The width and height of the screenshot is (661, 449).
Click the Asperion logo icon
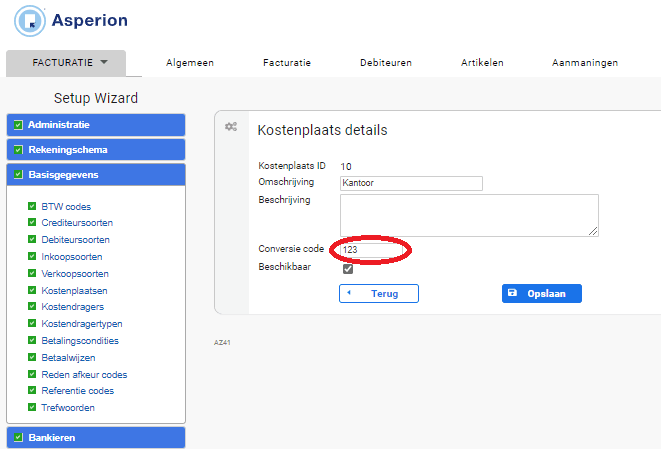[x=30, y=21]
